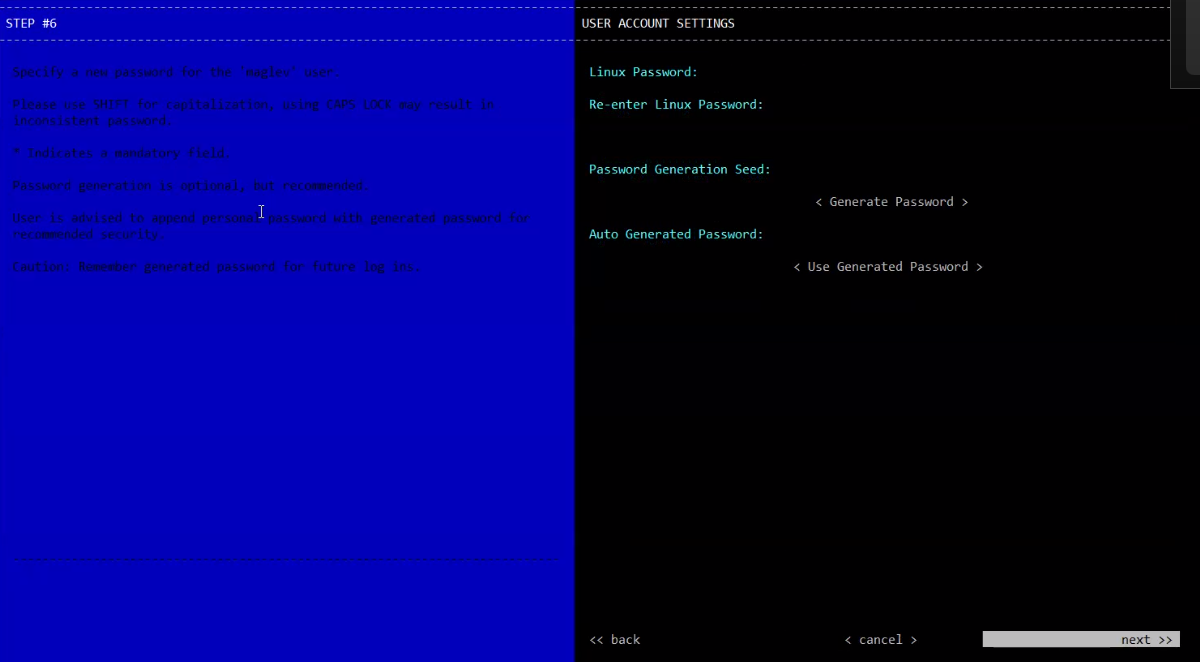Click the 'Password generation is optional' line
Viewport: 1200px width, 662px height.
tap(190, 186)
